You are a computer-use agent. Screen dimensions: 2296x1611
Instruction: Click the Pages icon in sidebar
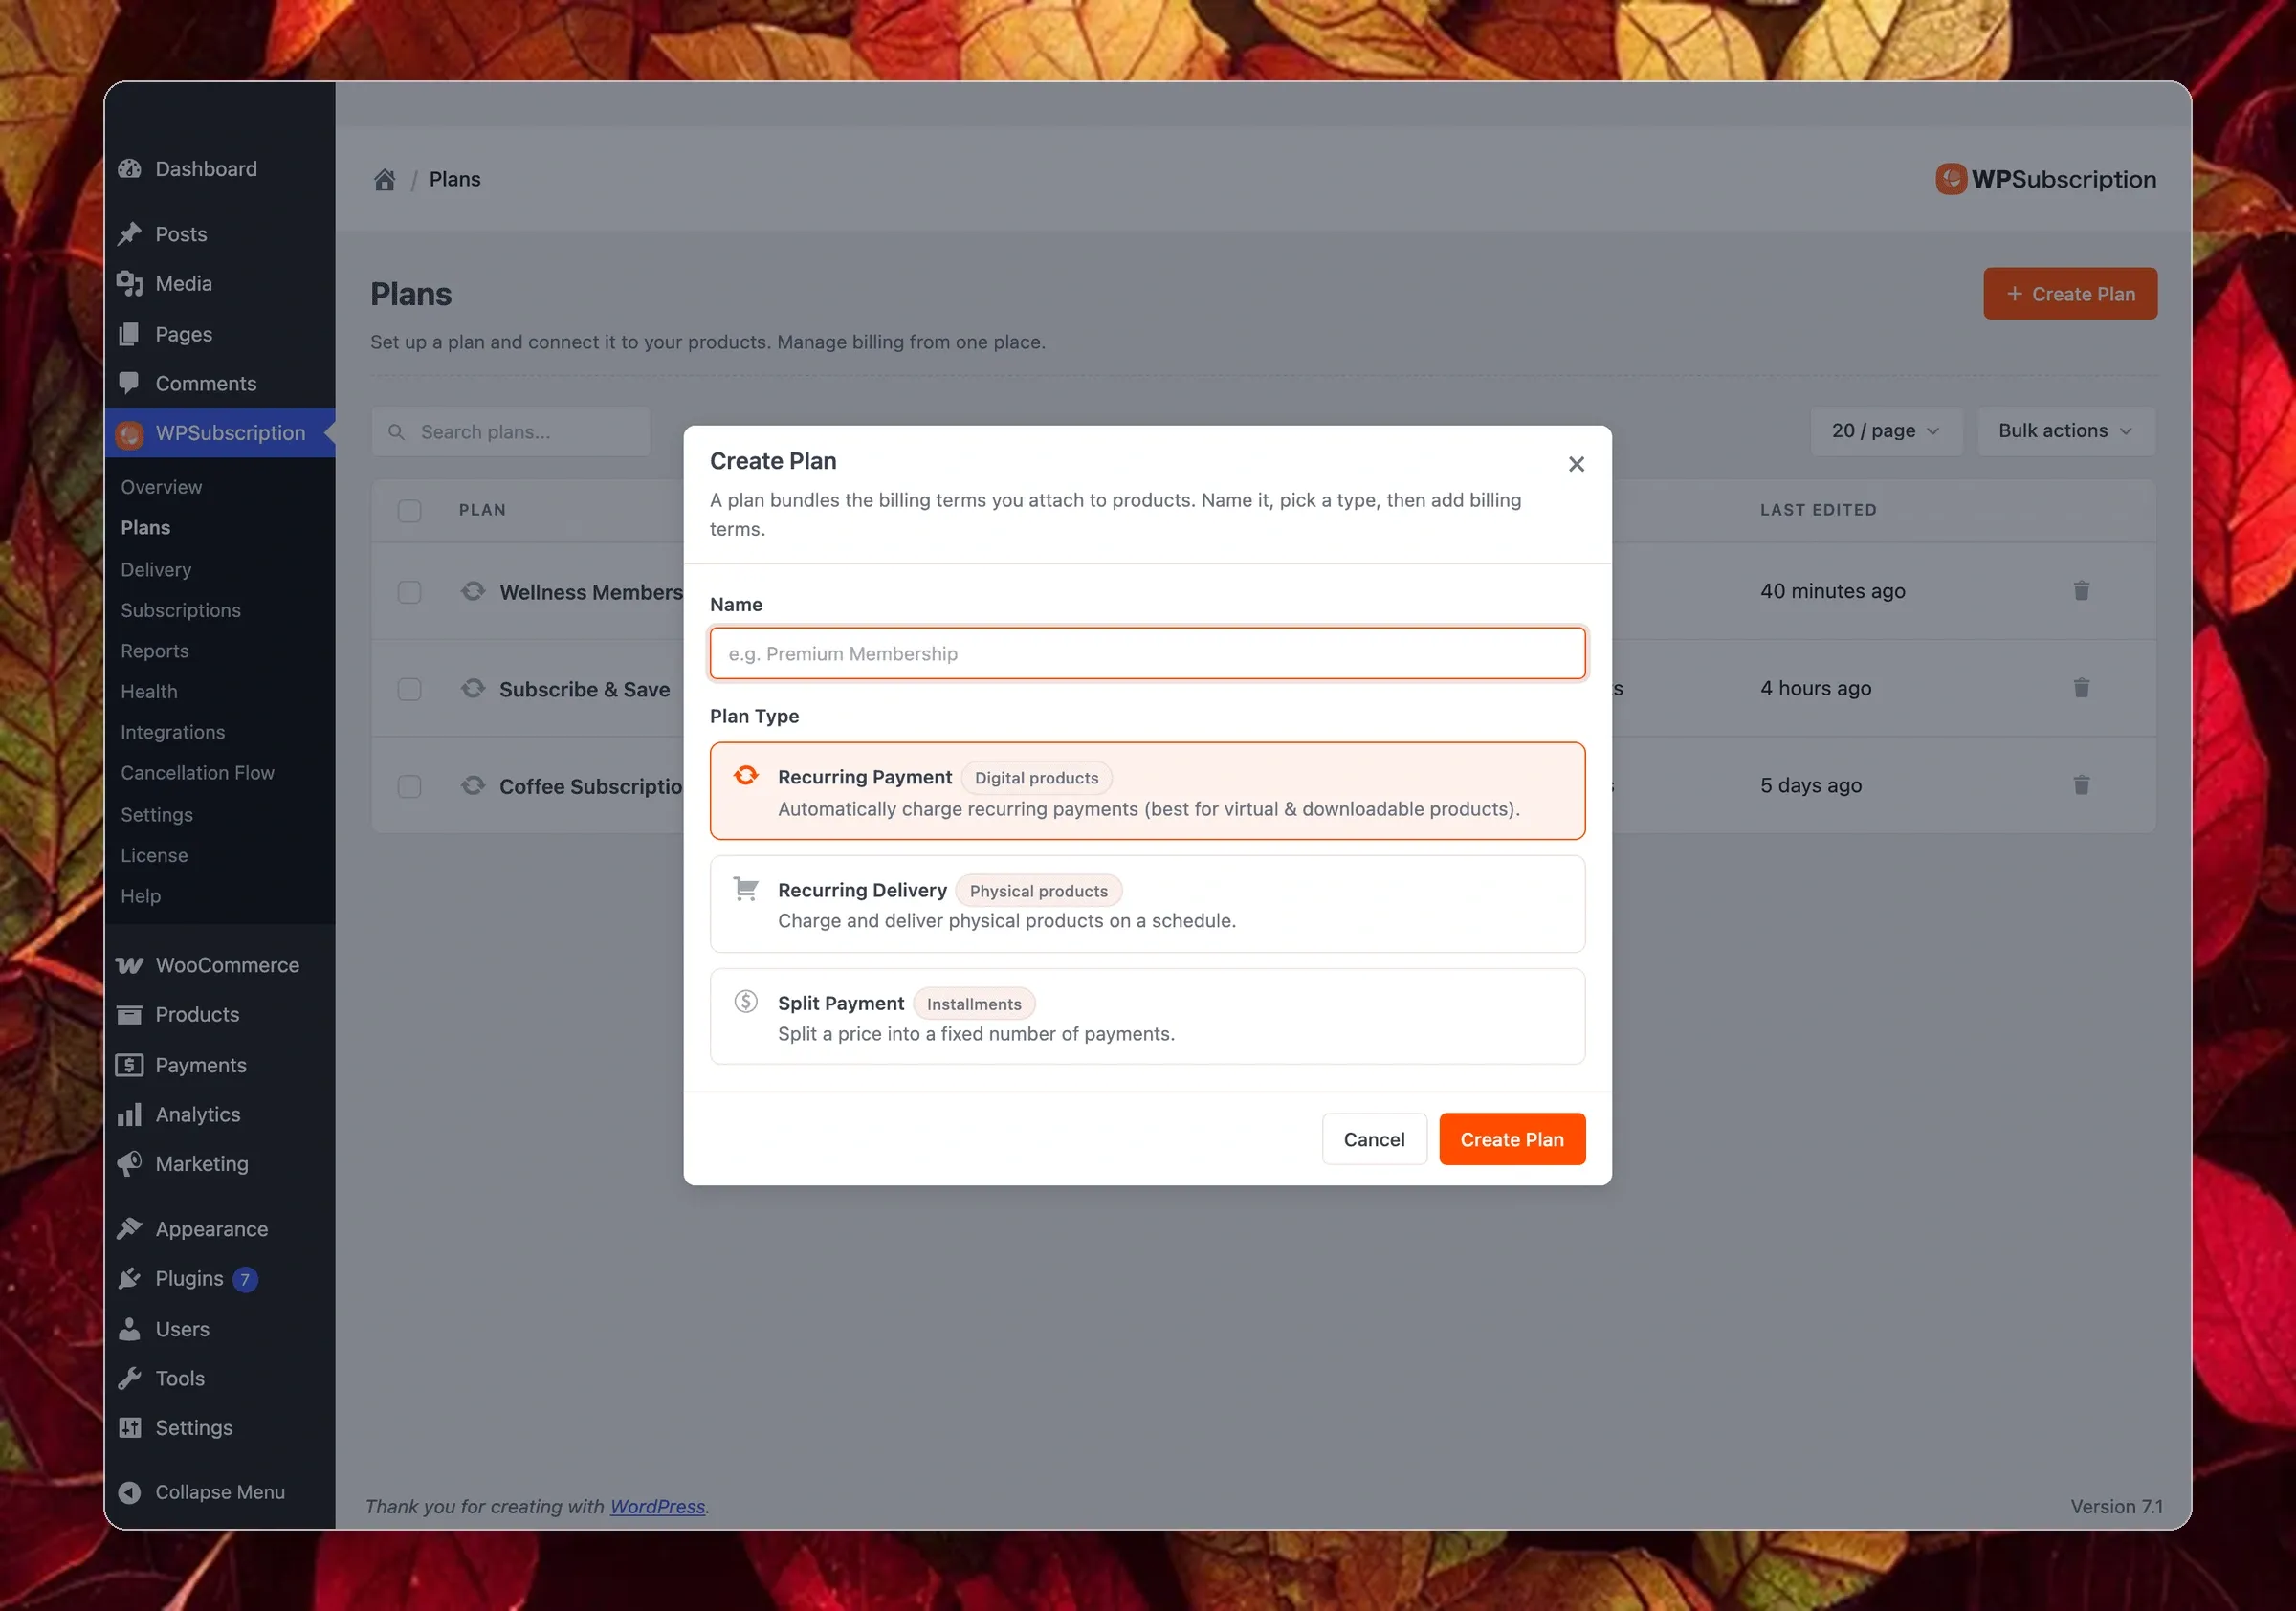point(129,334)
